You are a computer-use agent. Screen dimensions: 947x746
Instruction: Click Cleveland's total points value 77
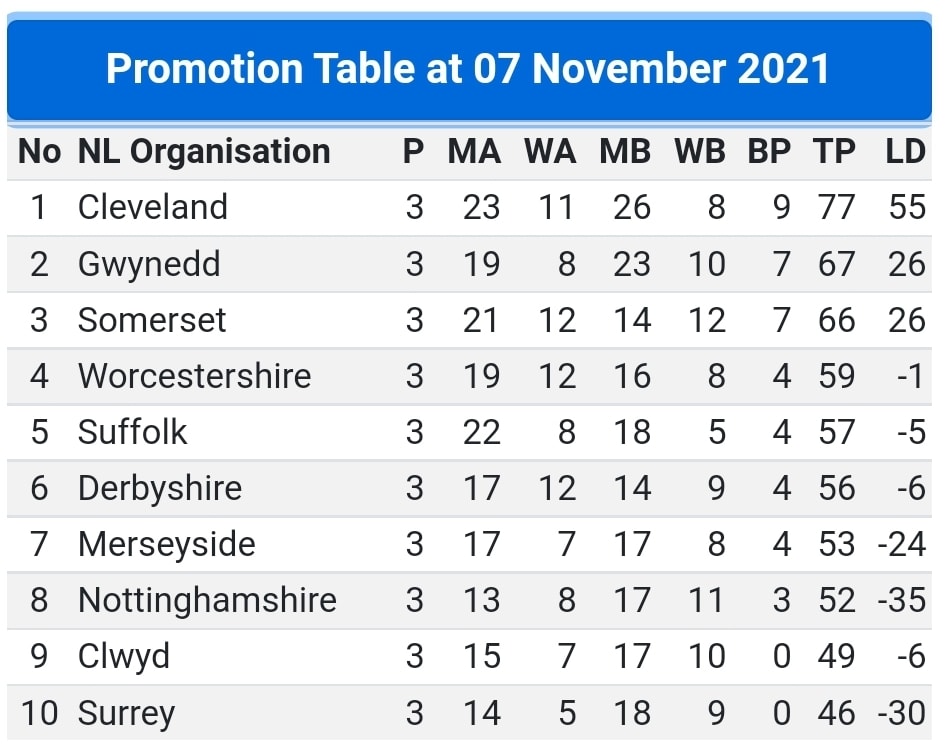(836, 208)
